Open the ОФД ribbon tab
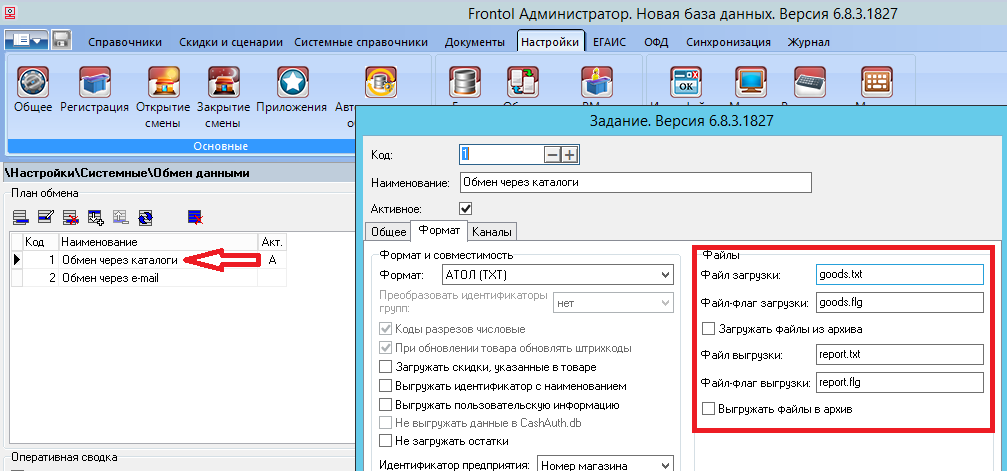Image resolution: width=1007 pixels, height=471 pixels. (656, 42)
